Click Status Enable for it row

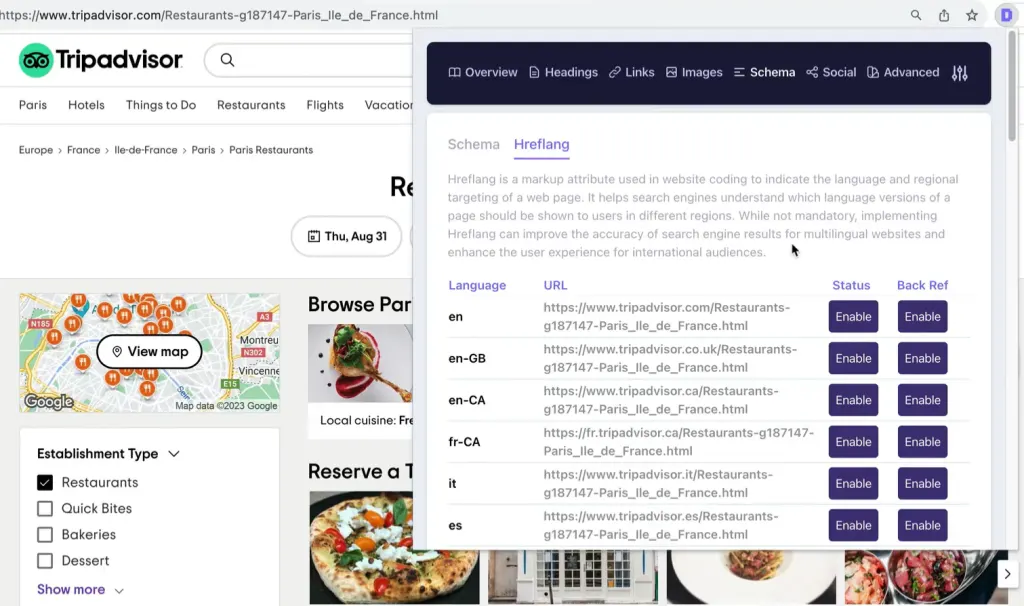click(853, 484)
